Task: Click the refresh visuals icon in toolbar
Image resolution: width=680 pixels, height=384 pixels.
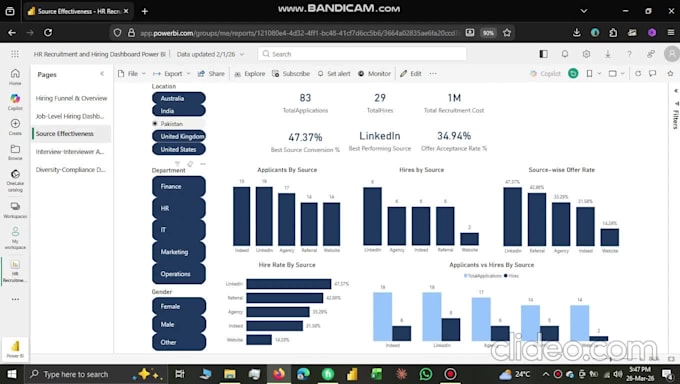Action: (x=638, y=73)
